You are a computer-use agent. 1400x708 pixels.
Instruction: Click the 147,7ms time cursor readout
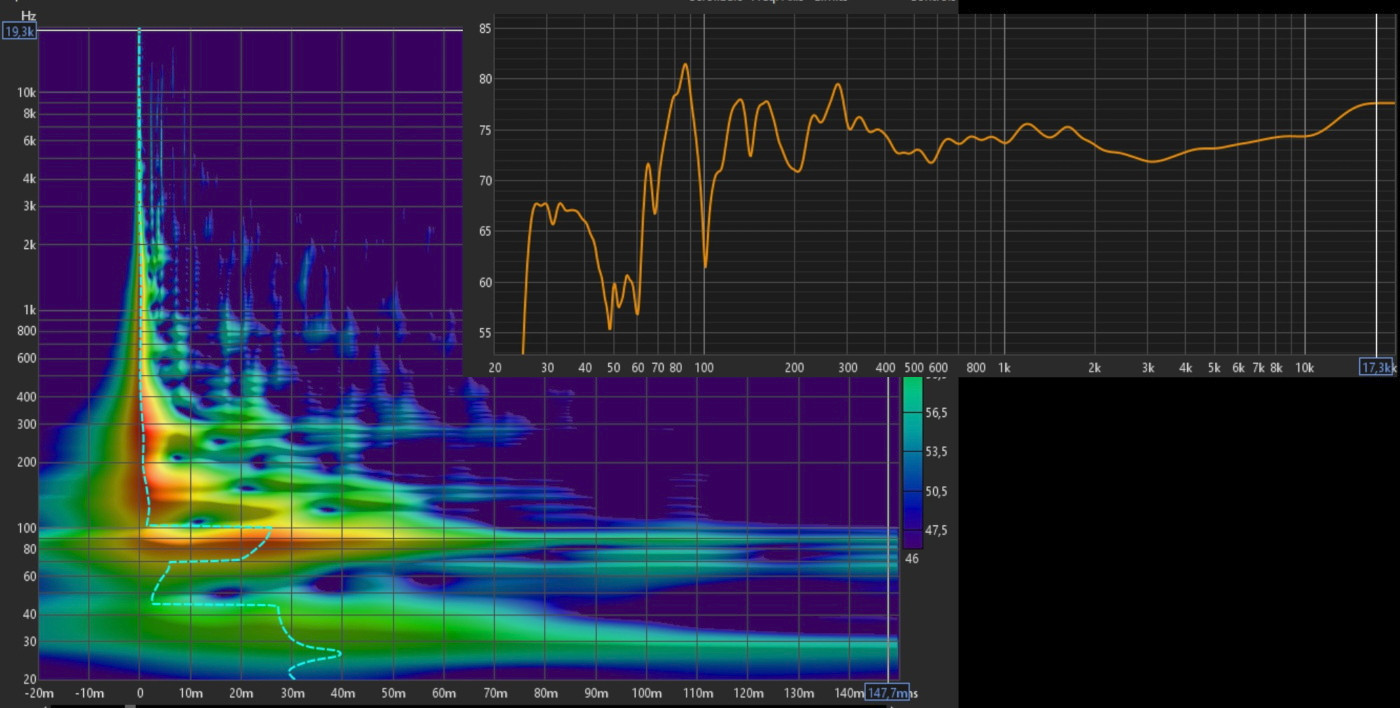pyautogui.click(x=887, y=693)
